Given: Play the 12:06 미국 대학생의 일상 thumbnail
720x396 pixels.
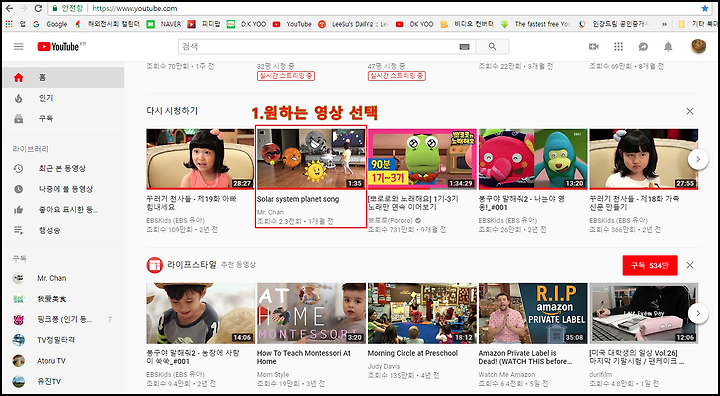Looking at the screenshot, I should pyautogui.click(x=644, y=313).
